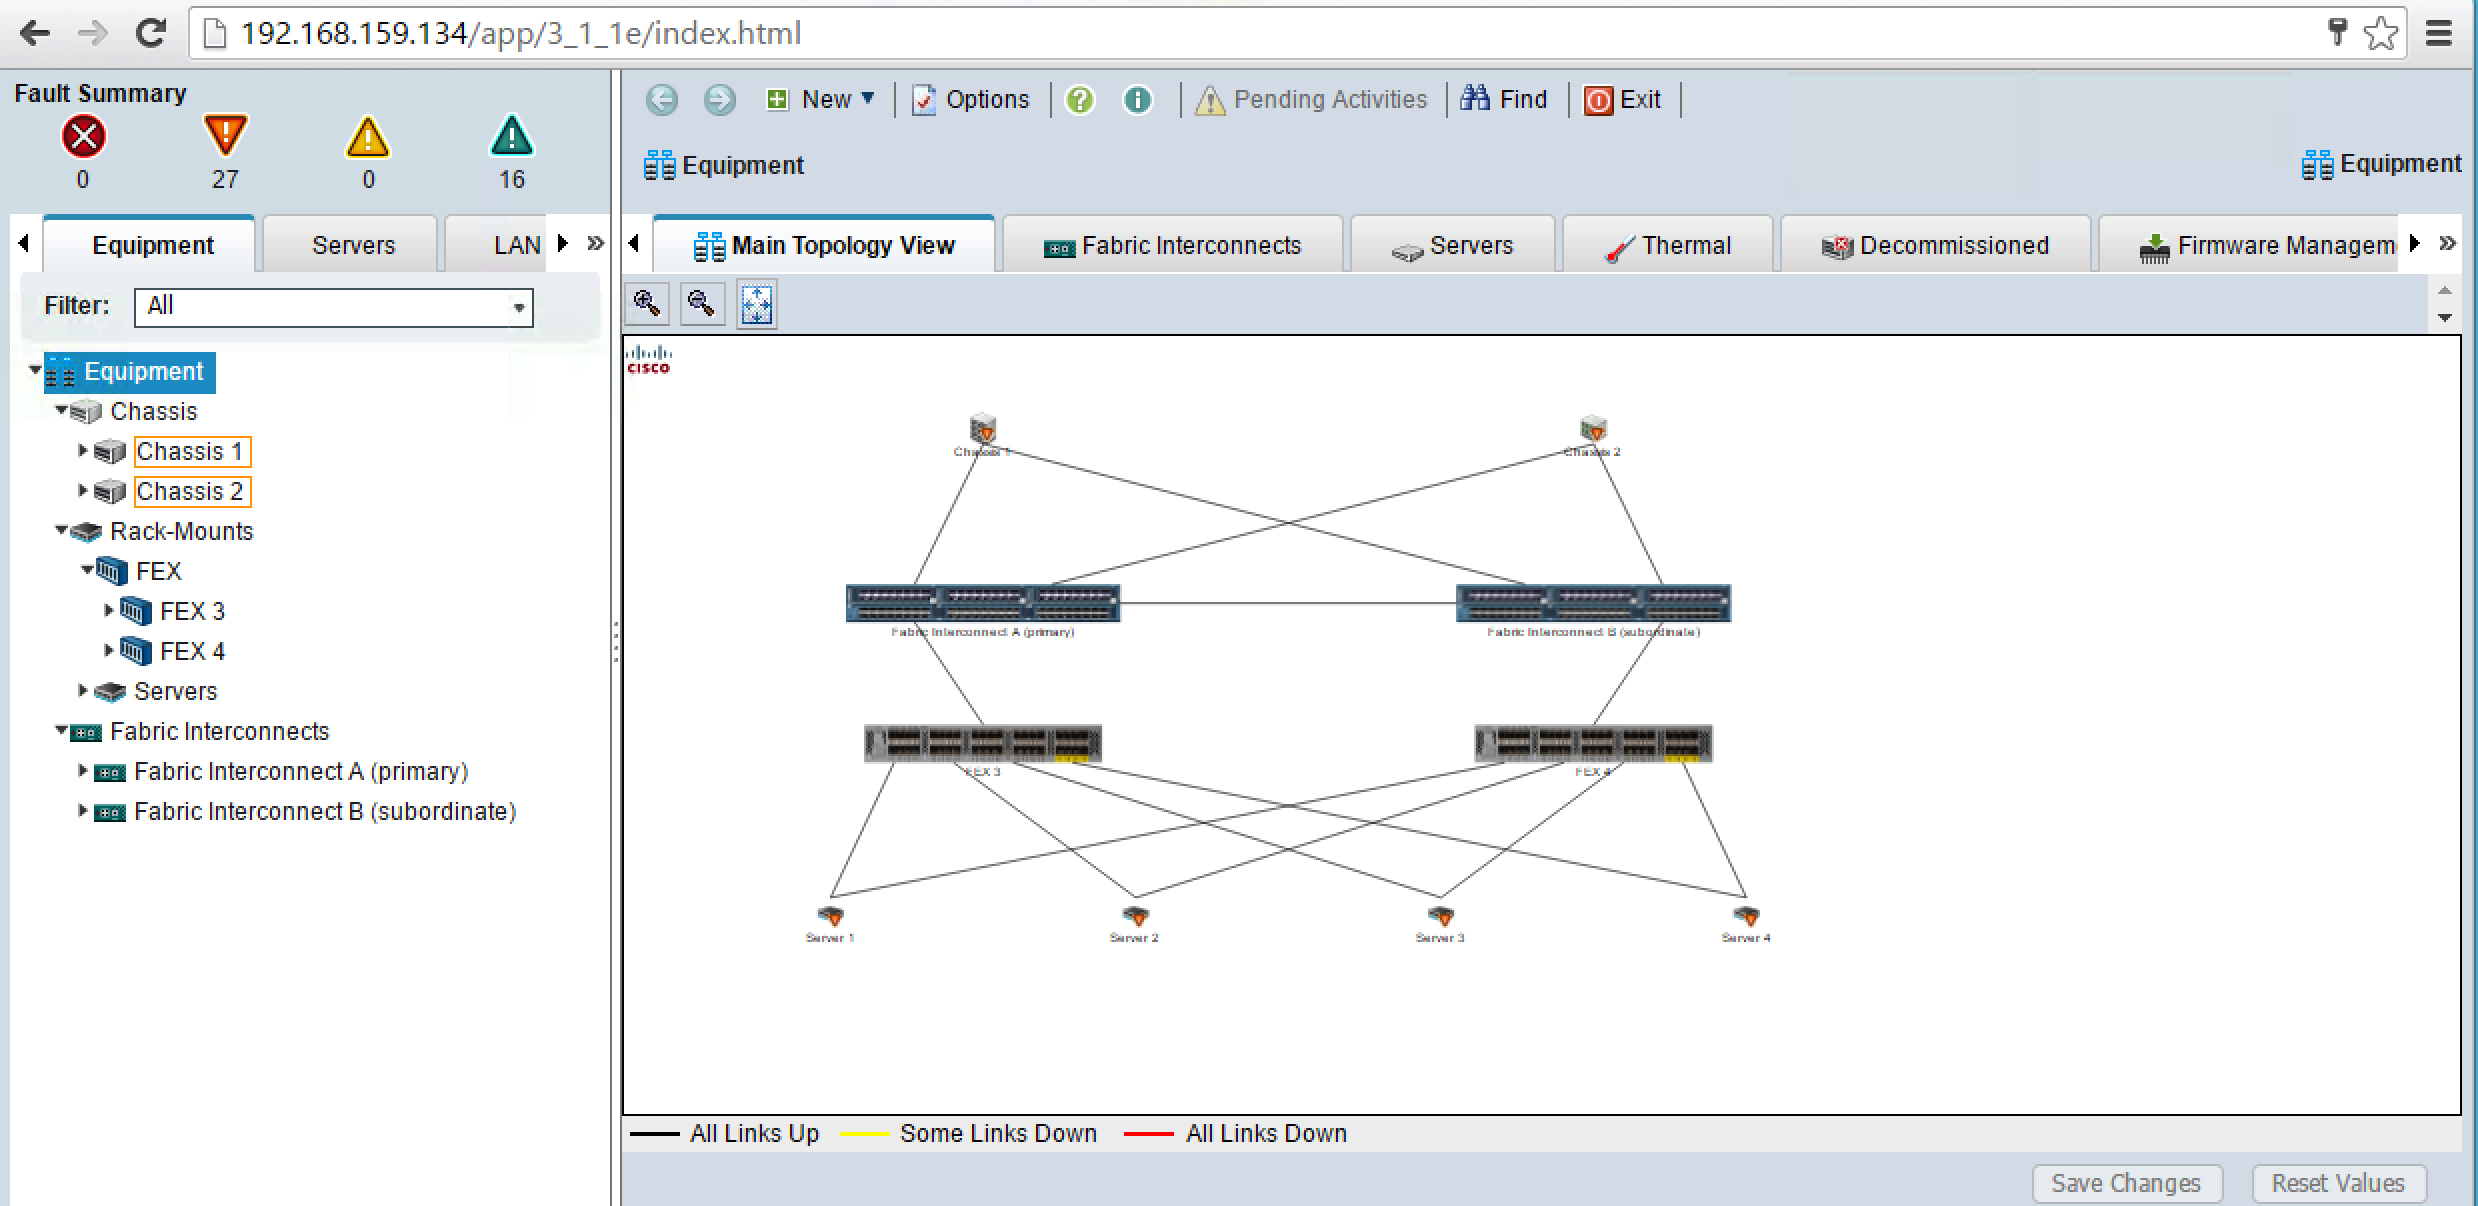2478x1206 pixels.
Task: Show more navigation tabs via double chevron
Action: click(x=596, y=243)
